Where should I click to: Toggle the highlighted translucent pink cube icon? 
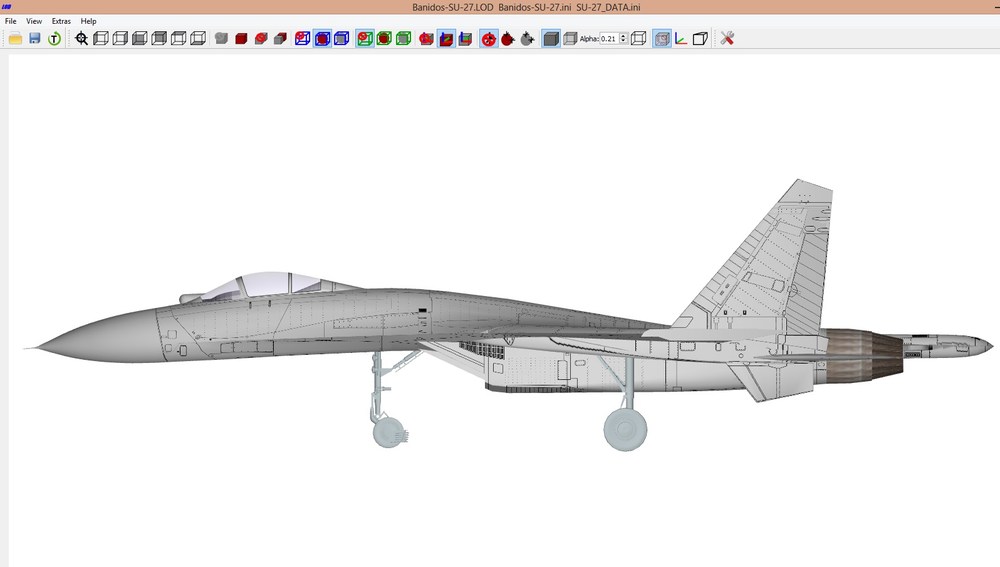tap(662, 38)
